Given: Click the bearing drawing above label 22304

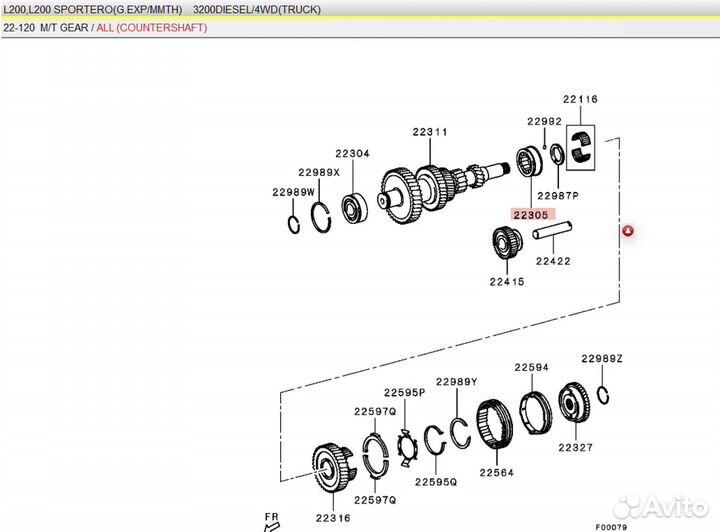Looking at the screenshot, I should (352, 209).
